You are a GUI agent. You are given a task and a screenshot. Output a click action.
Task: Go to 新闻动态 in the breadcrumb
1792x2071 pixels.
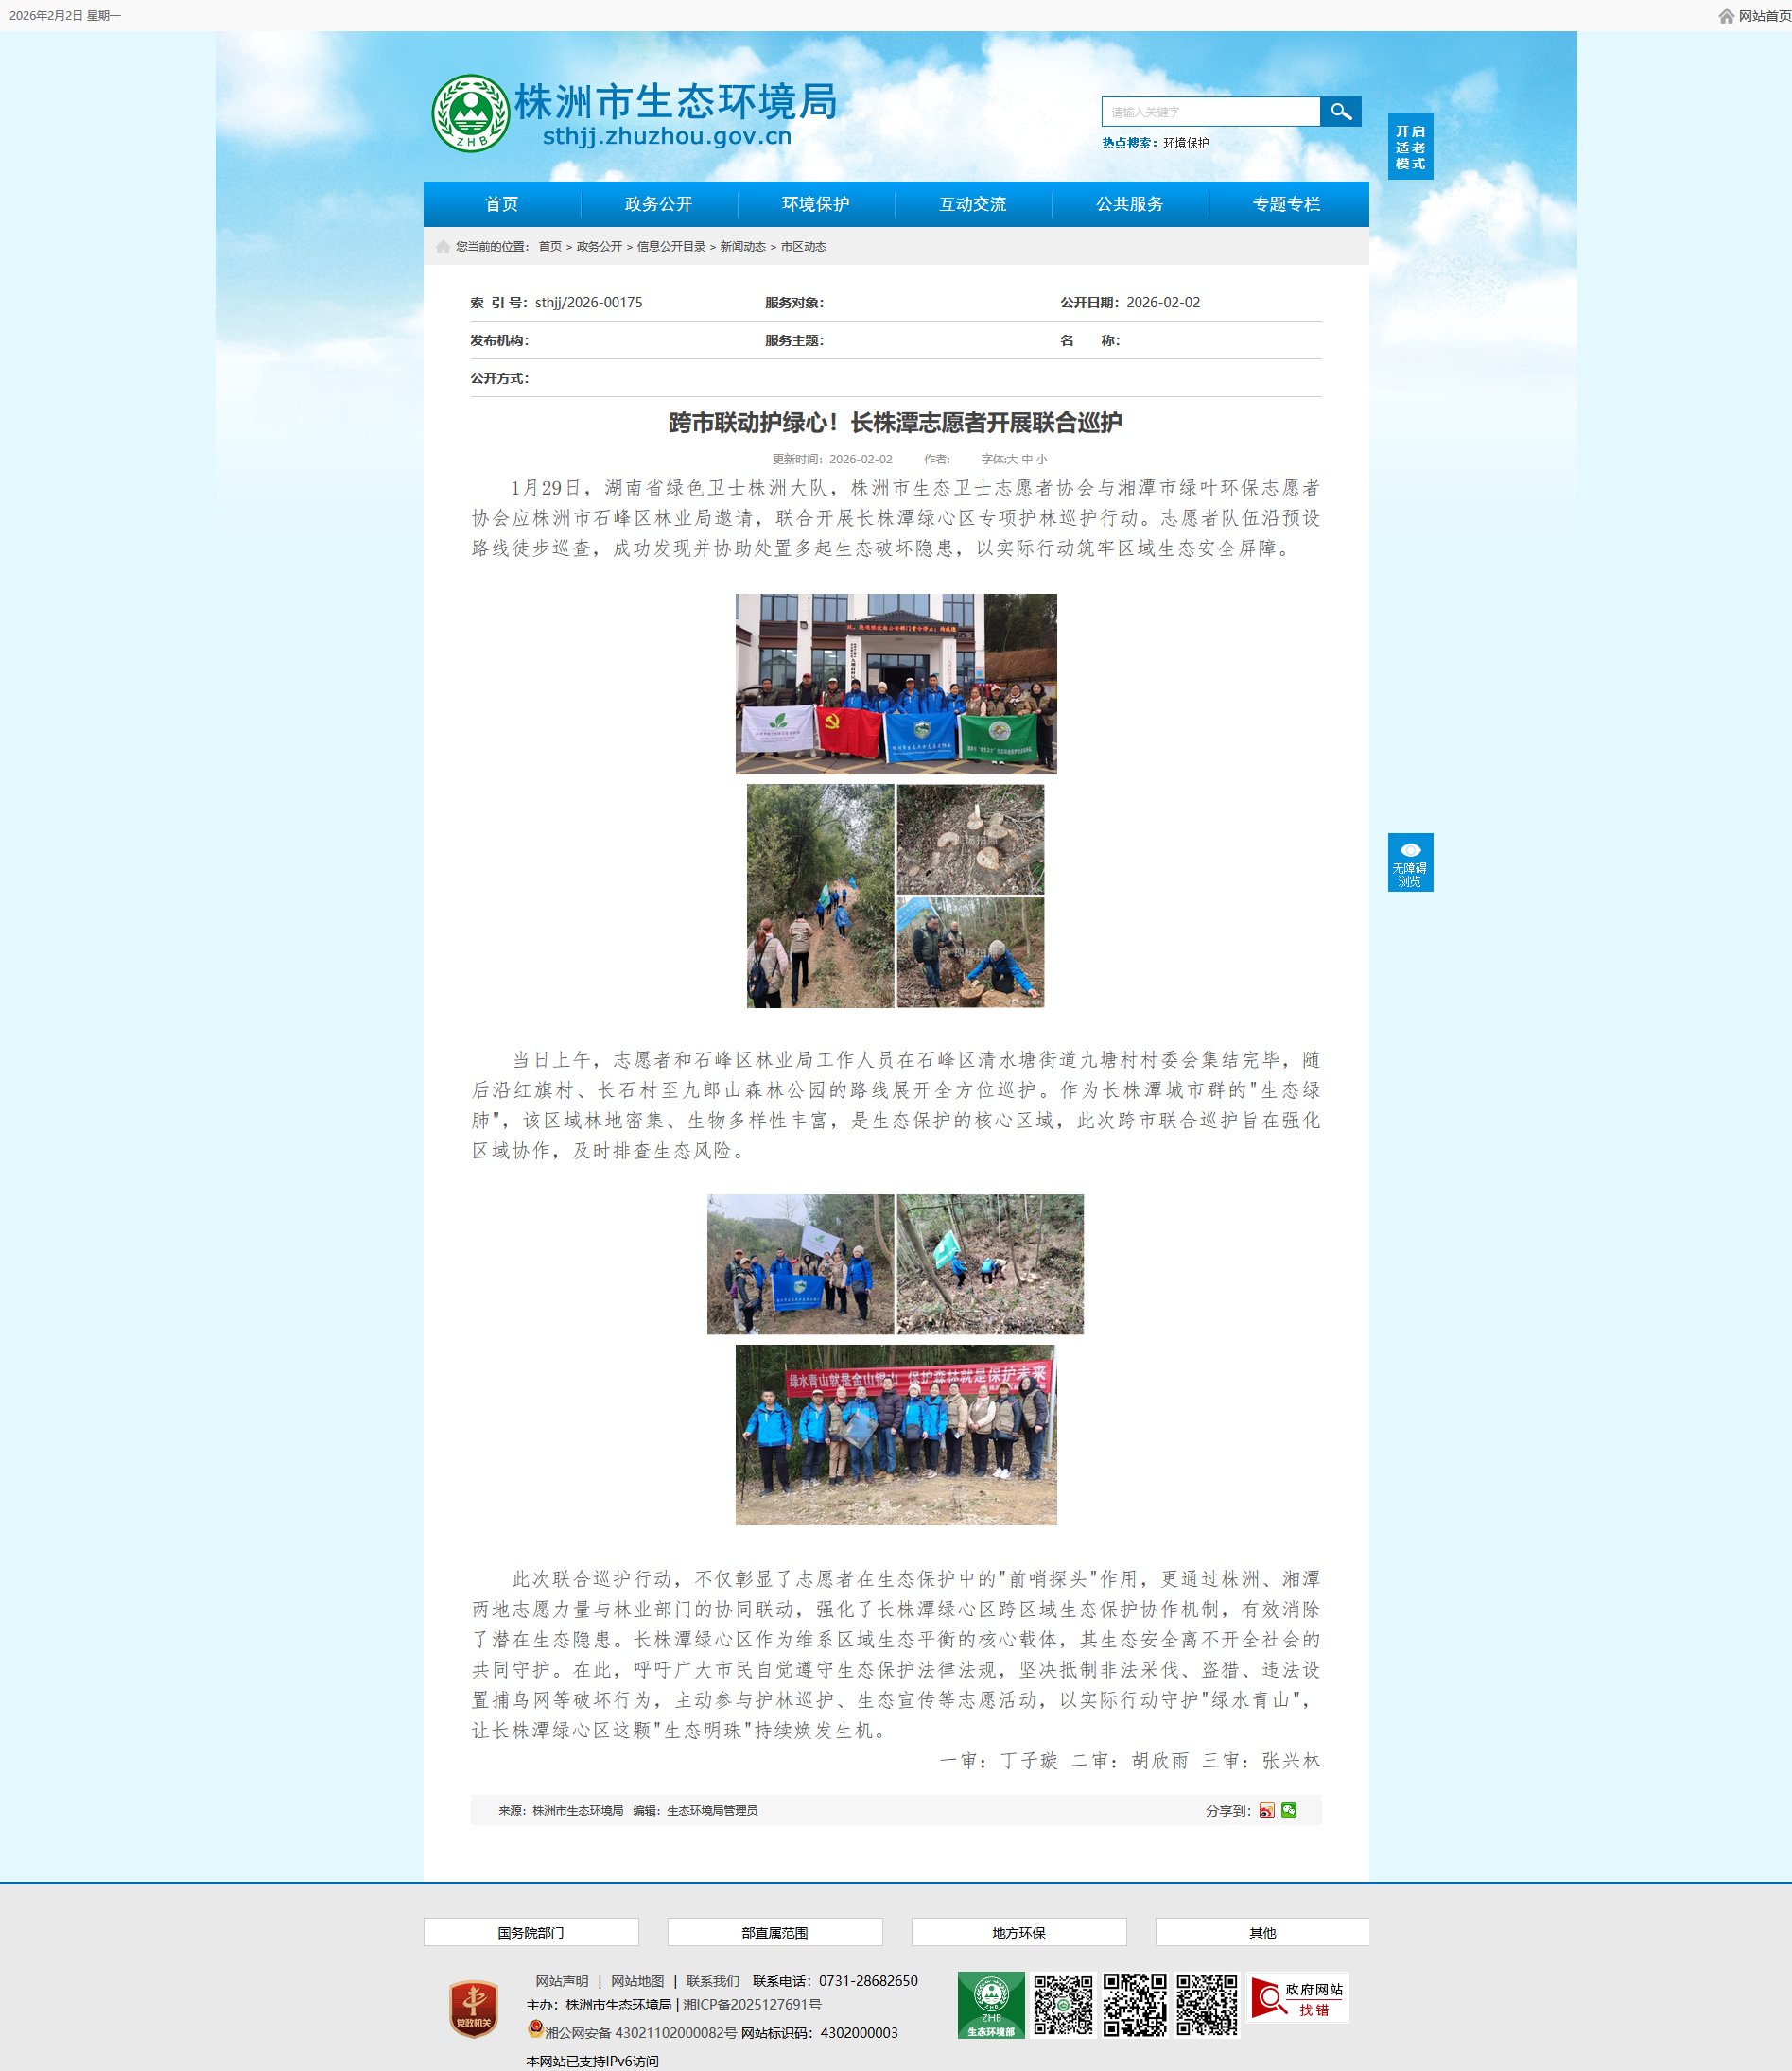pyautogui.click(x=742, y=247)
